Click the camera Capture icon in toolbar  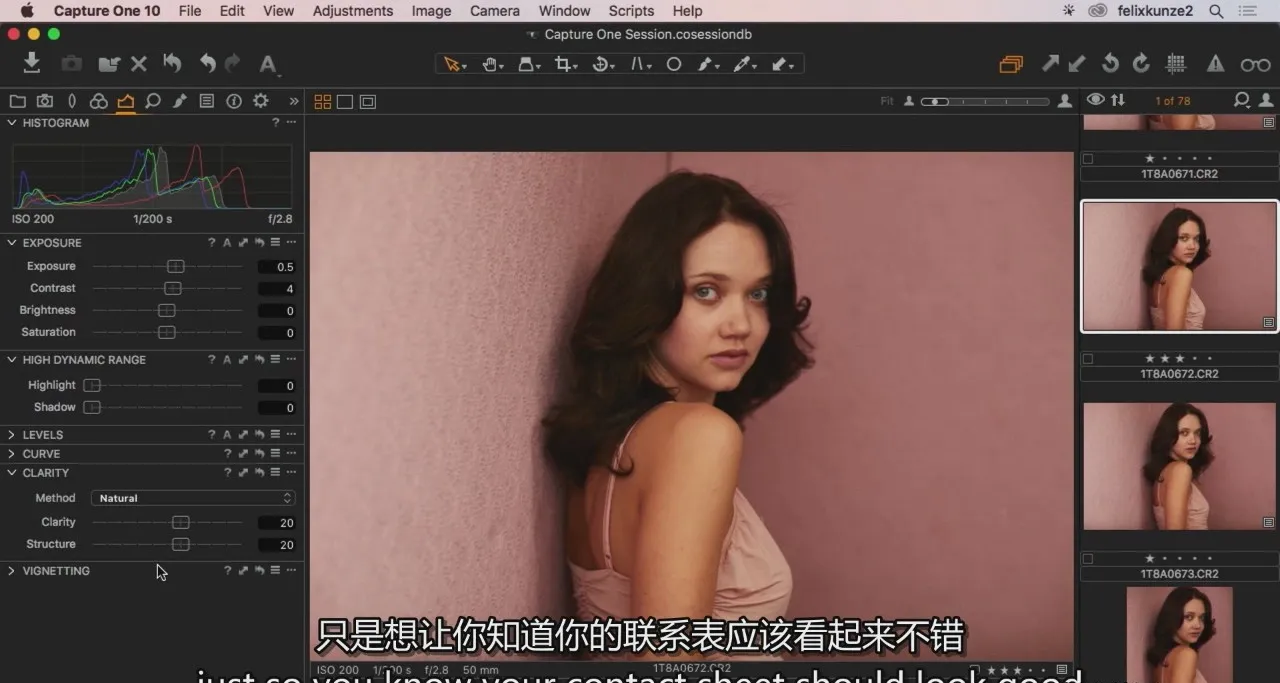tap(71, 64)
